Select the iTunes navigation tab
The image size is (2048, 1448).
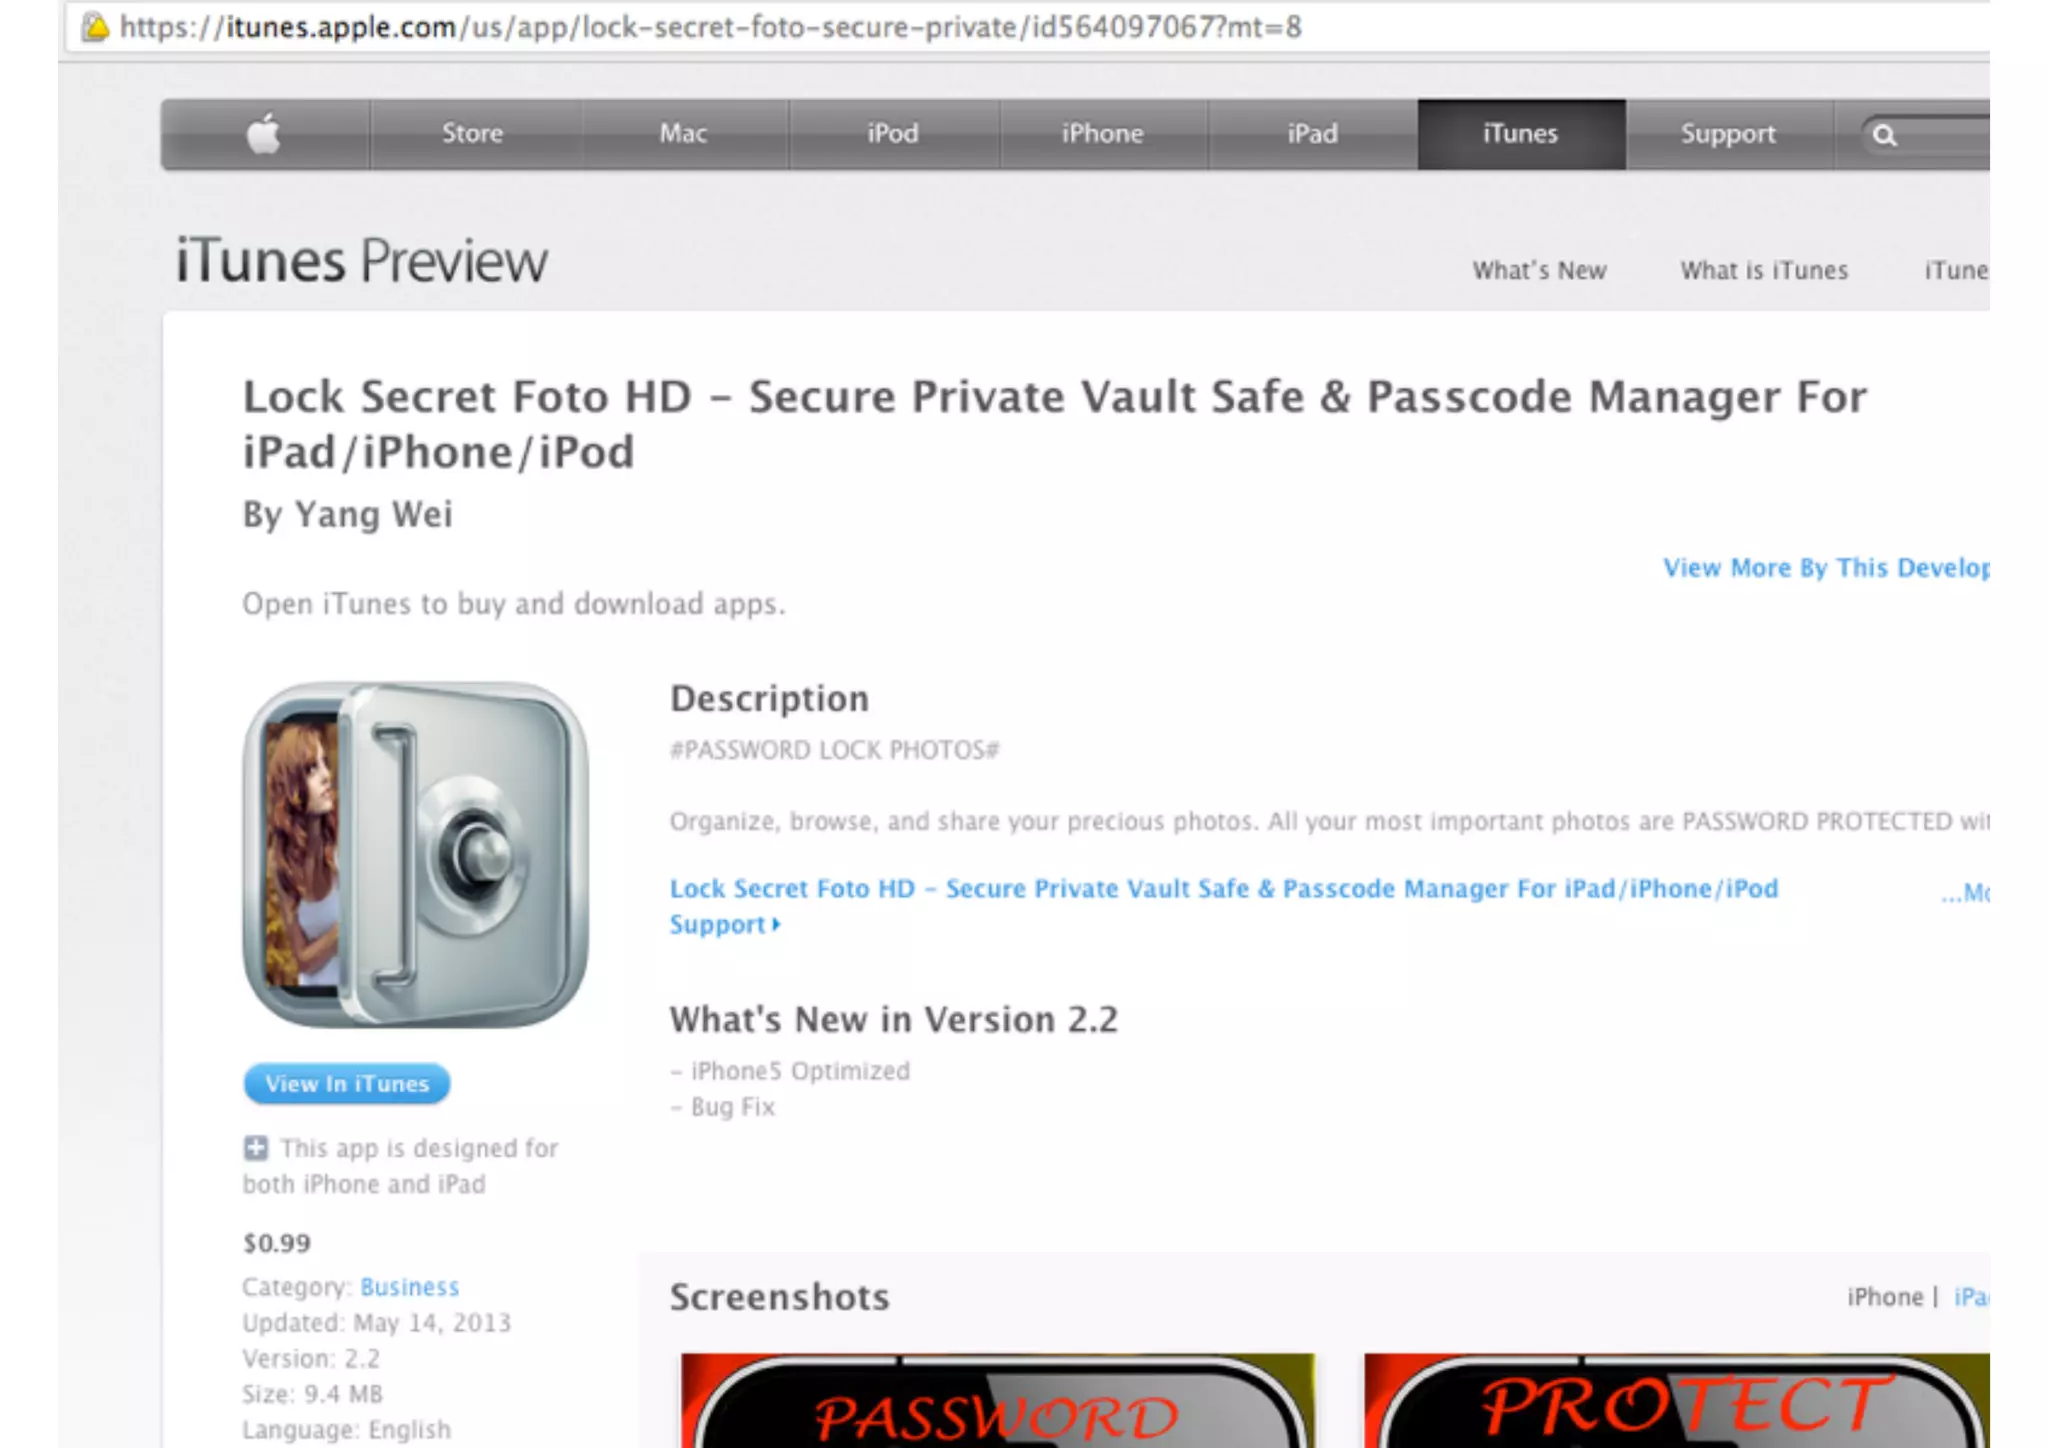point(1521,134)
